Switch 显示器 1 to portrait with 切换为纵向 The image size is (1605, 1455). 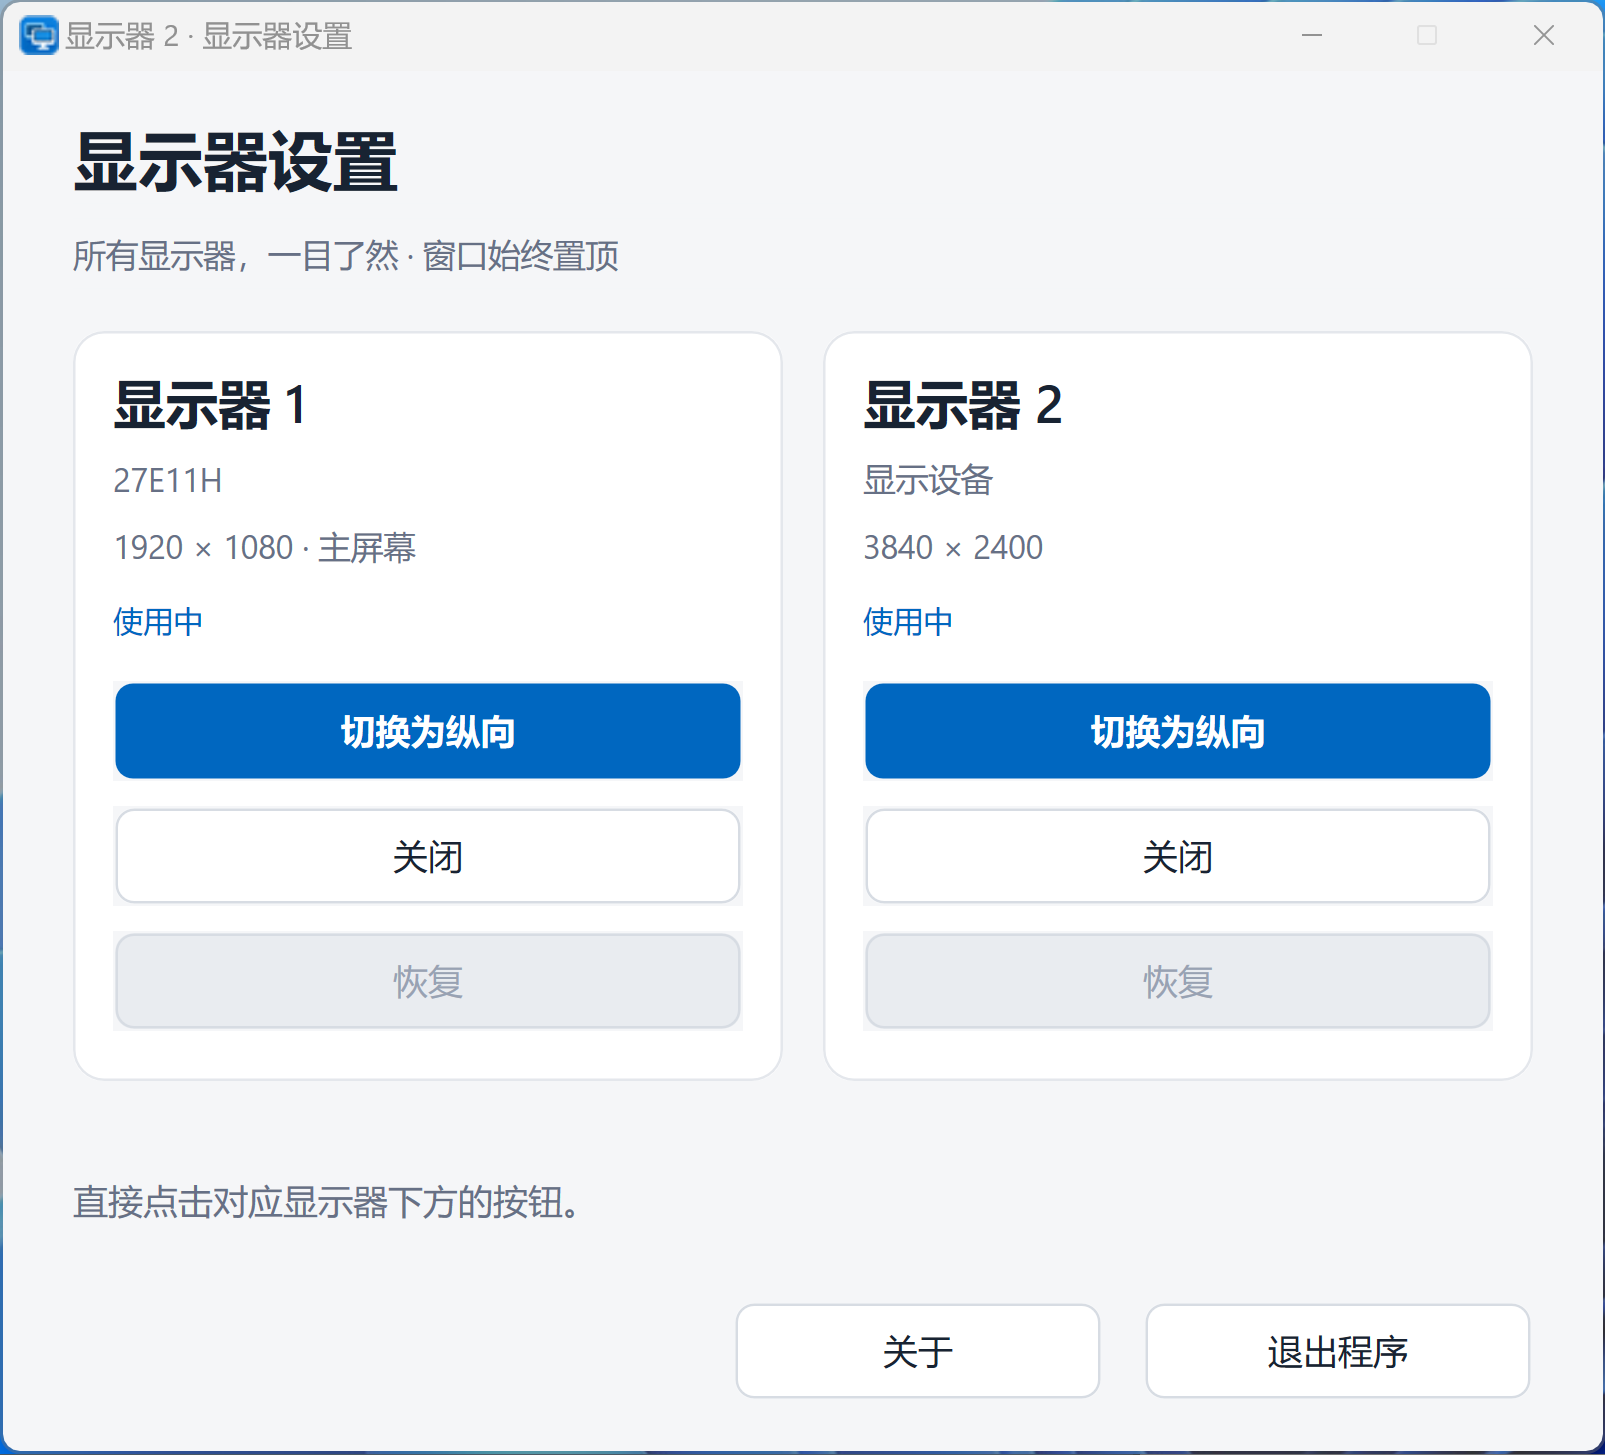[x=428, y=731]
